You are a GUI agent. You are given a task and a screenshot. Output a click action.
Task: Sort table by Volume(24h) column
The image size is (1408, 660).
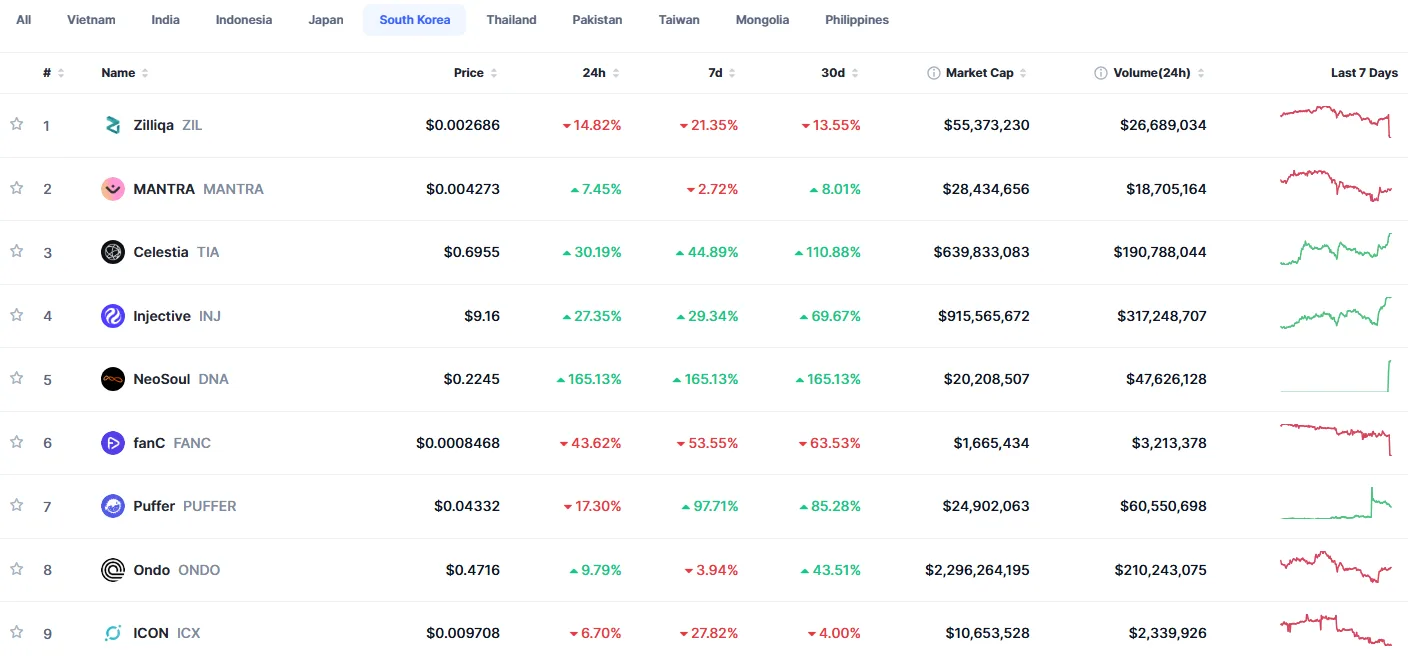(x=1158, y=73)
